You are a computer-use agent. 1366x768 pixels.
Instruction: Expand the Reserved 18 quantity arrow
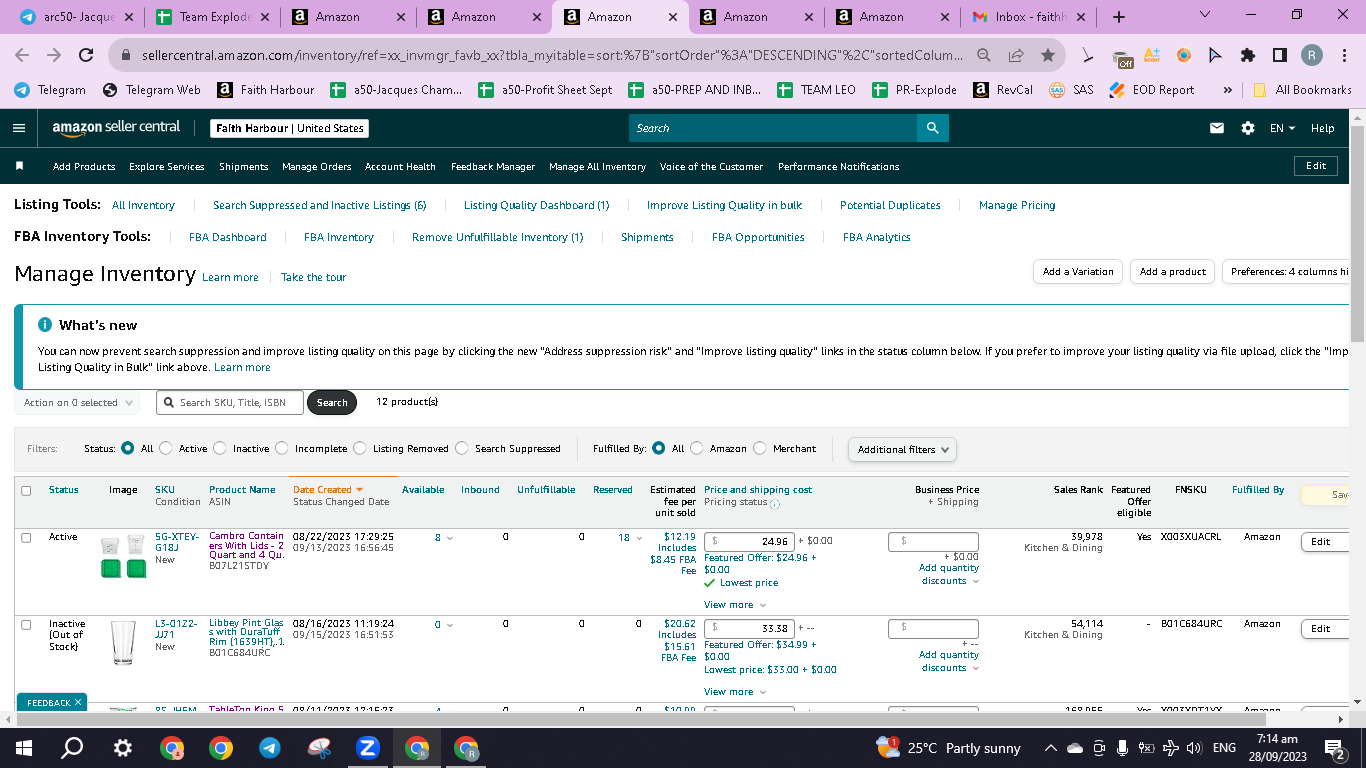(x=640, y=538)
